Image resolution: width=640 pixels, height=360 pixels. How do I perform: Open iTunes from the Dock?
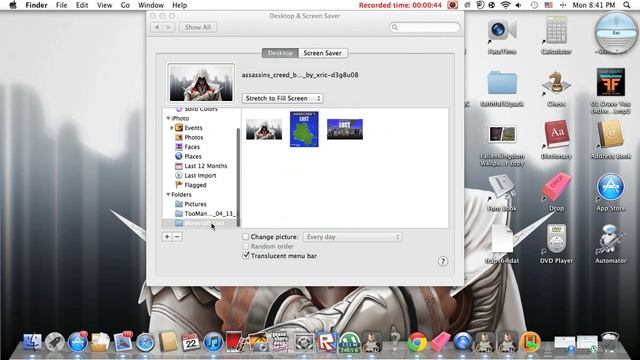213,342
